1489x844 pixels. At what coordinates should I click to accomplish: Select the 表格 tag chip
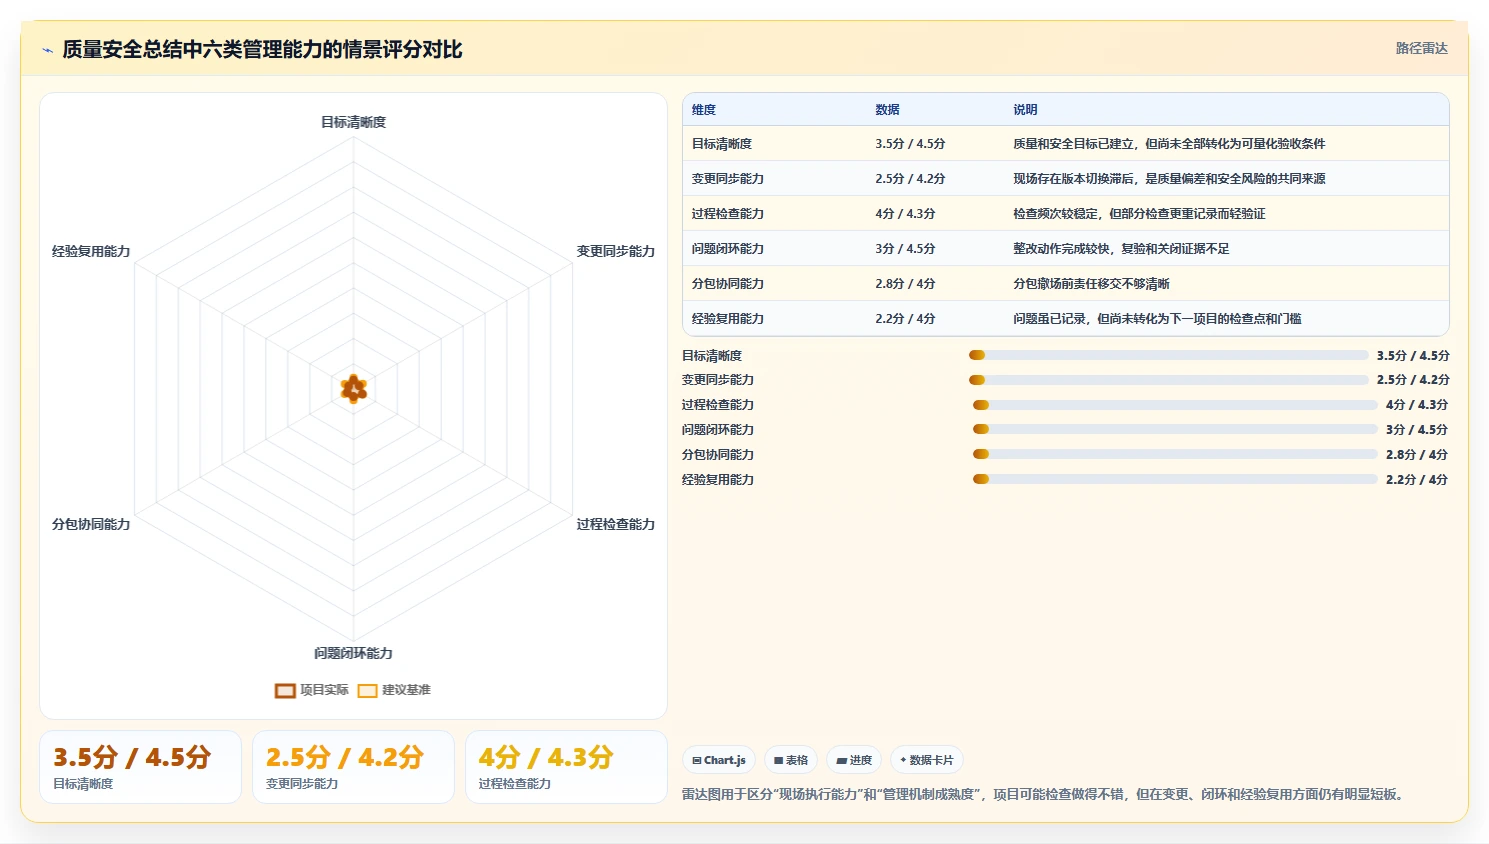pyautogui.click(x=791, y=760)
